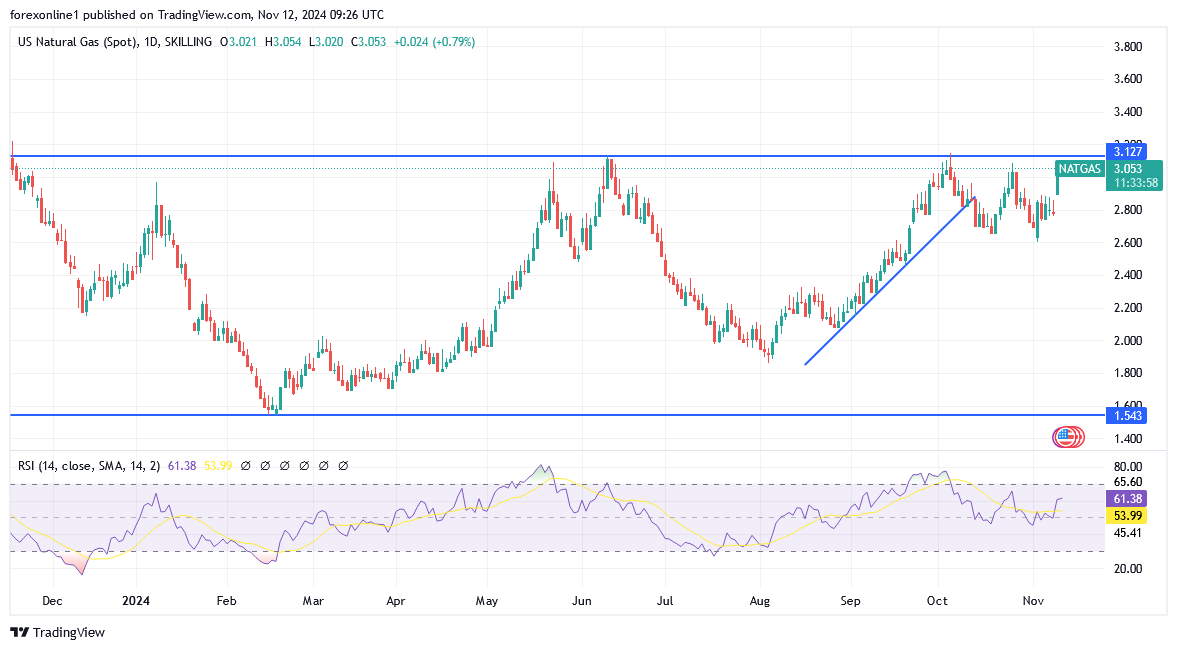Toggle the yellow RSI smoothing value 53.99
Screen dimensions: 1177x650
pyautogui.click(x=218, y=465)
